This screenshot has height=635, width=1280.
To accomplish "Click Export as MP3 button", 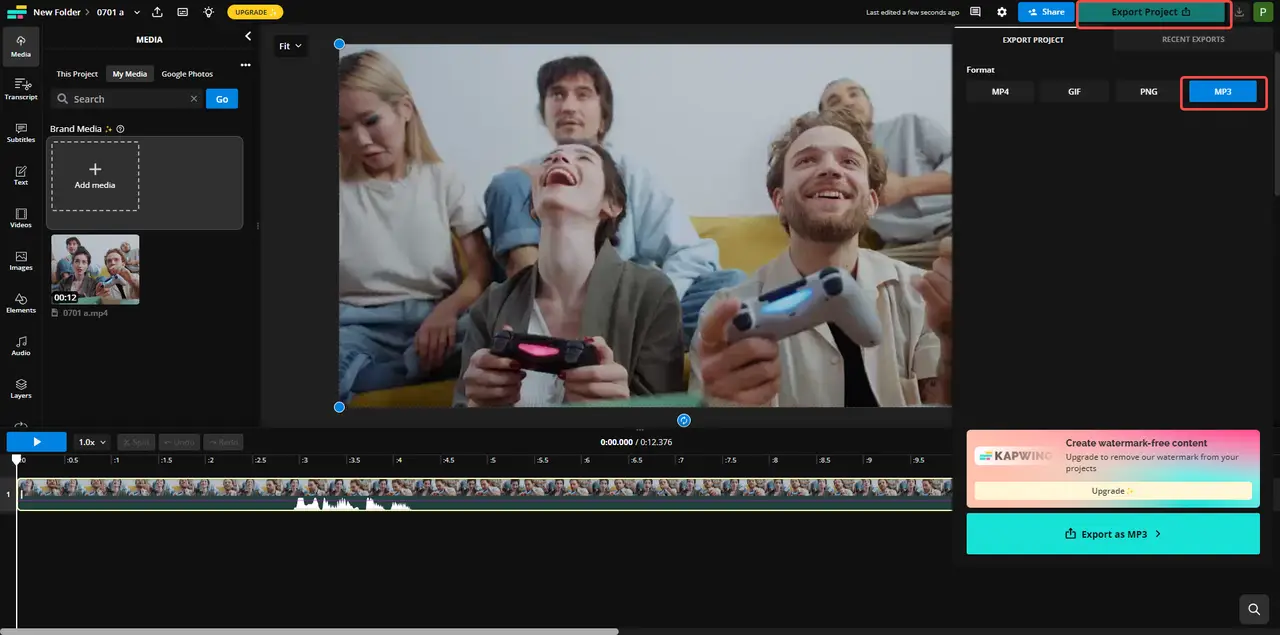I will tap(1113, 534).
